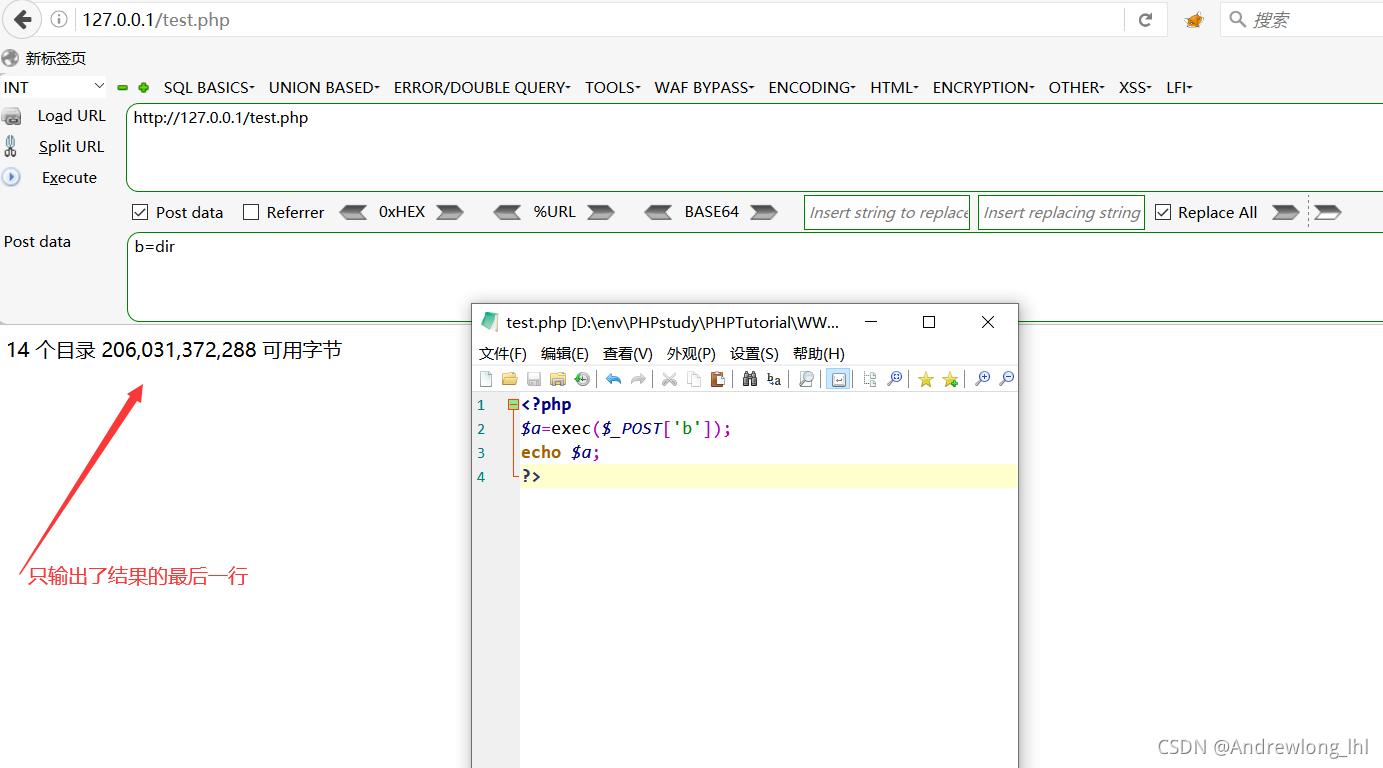Open the WAF BYPASS dropdown
Screen dimensions: 1383x768
pyautogui.click(x=704, y=88)
